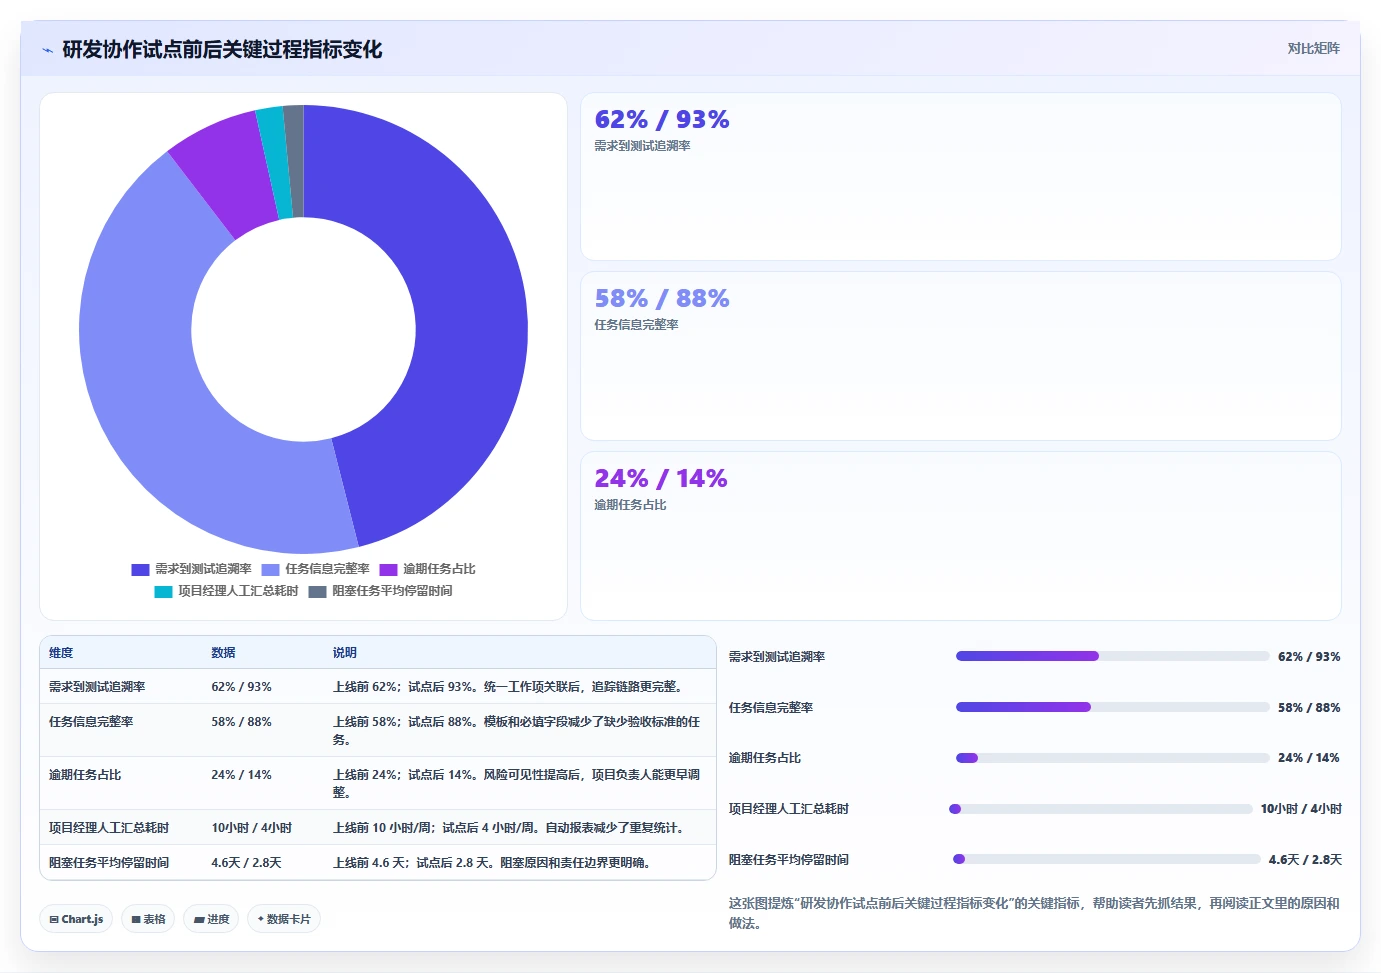
Task: Click the summary paragraph starting 这张图提炼
Action: point(1034,913)
